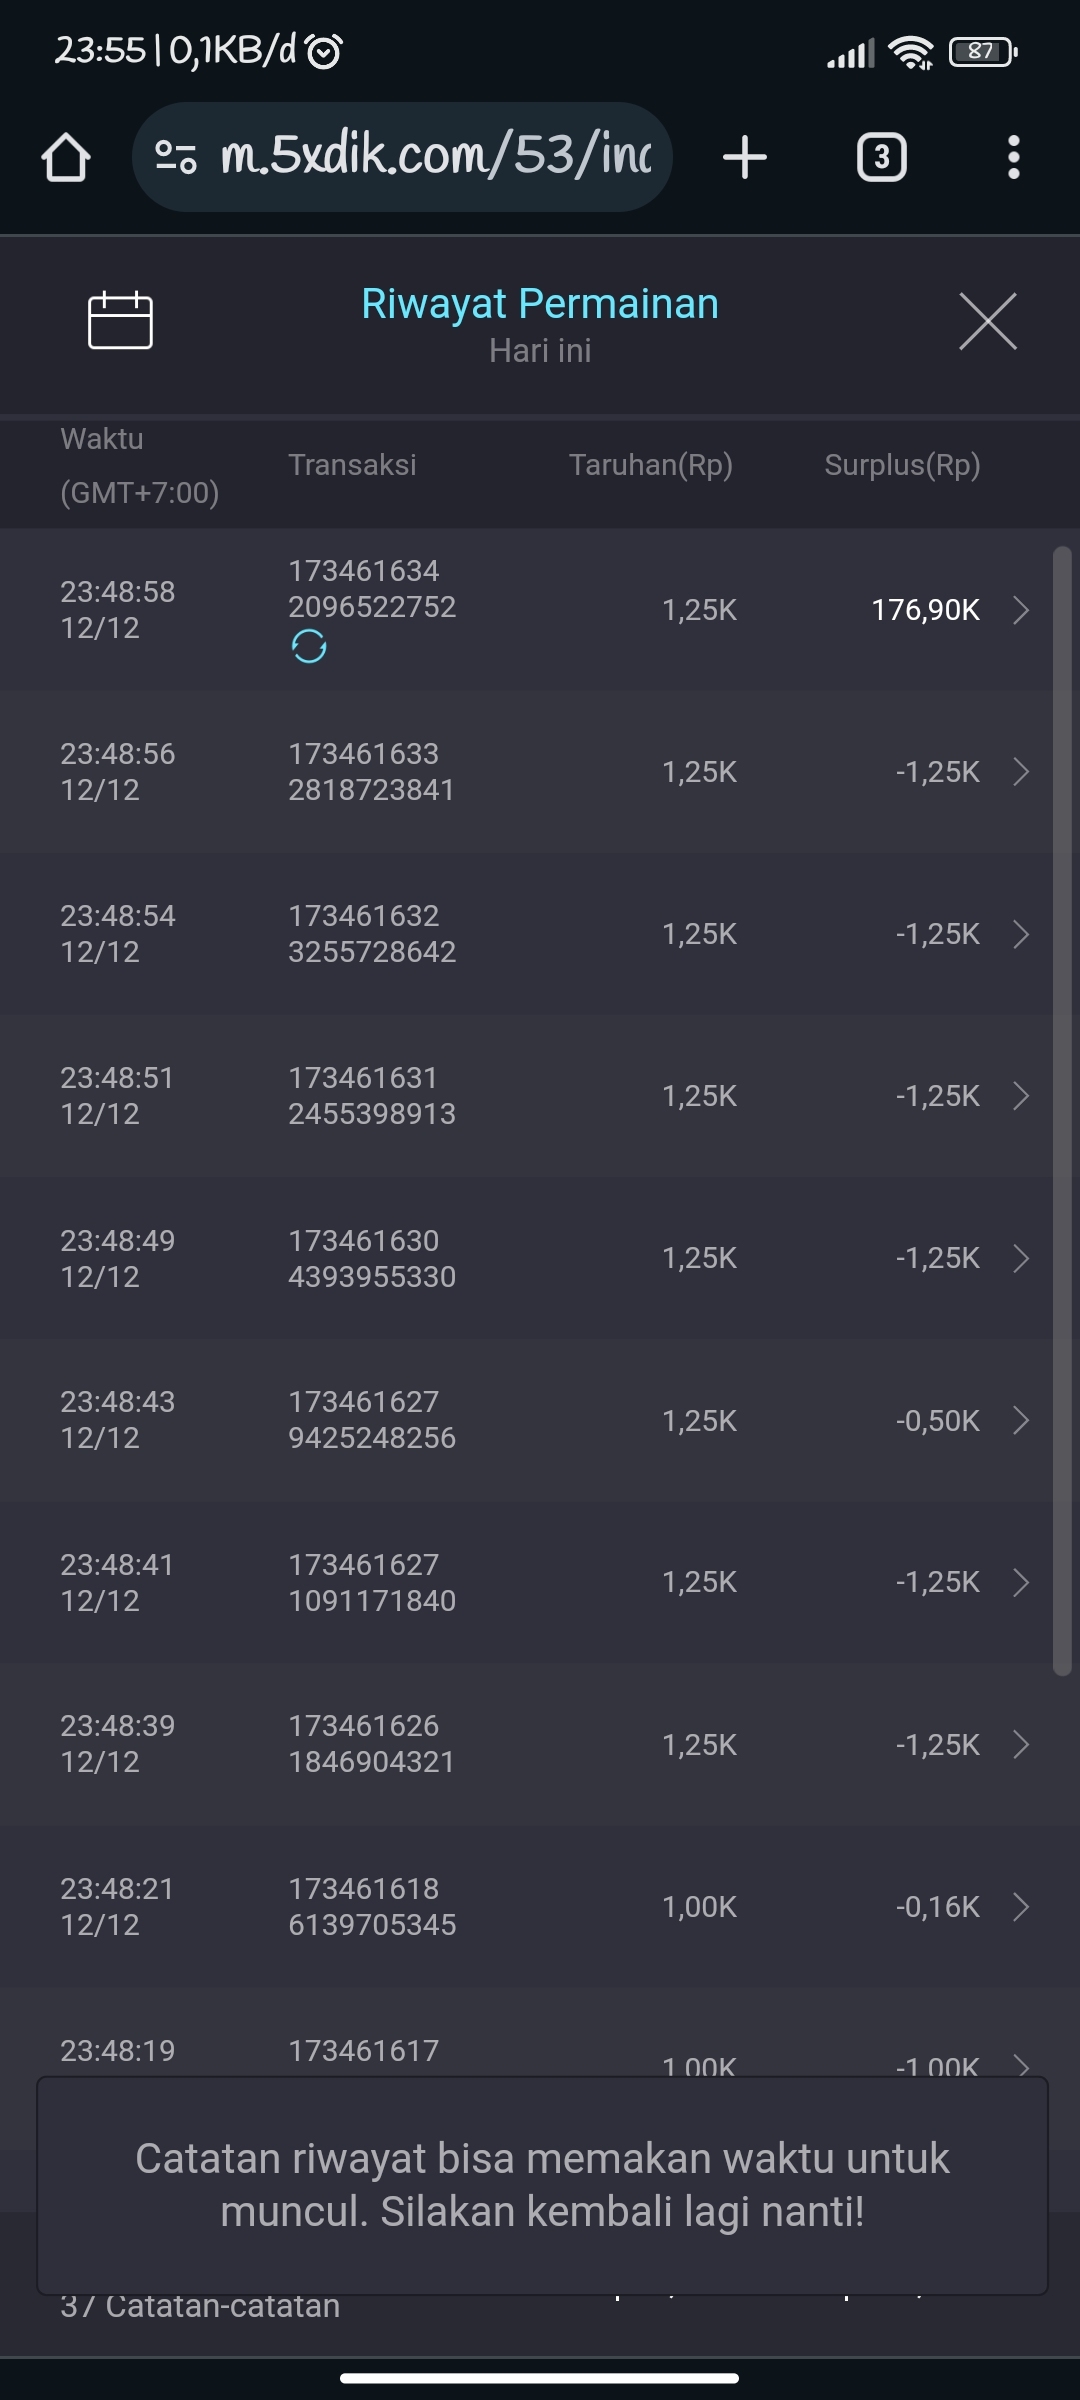Screen dimensions: 1080x2400
Task: Open the calendar date filter icon
Action: point(120,320)
